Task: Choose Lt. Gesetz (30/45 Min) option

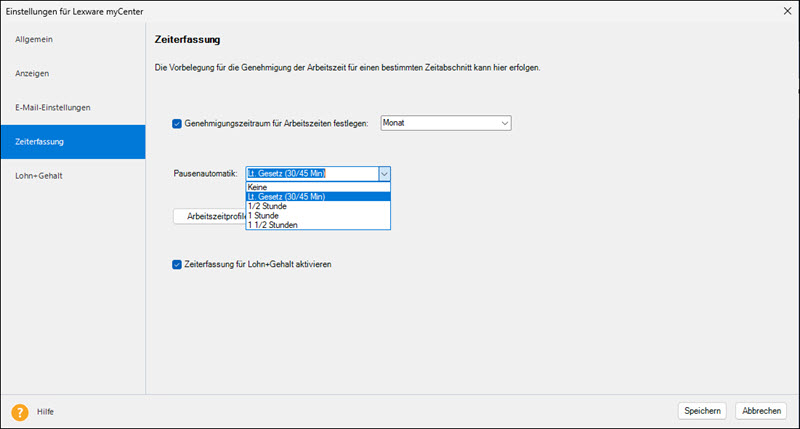Action: [318, 196]
